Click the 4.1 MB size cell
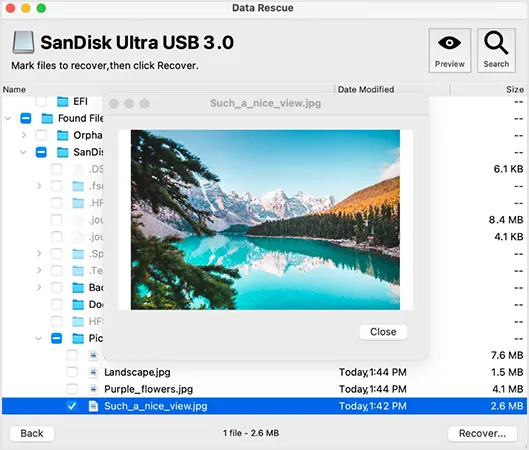The image size is (529, 450). point(507,389)
